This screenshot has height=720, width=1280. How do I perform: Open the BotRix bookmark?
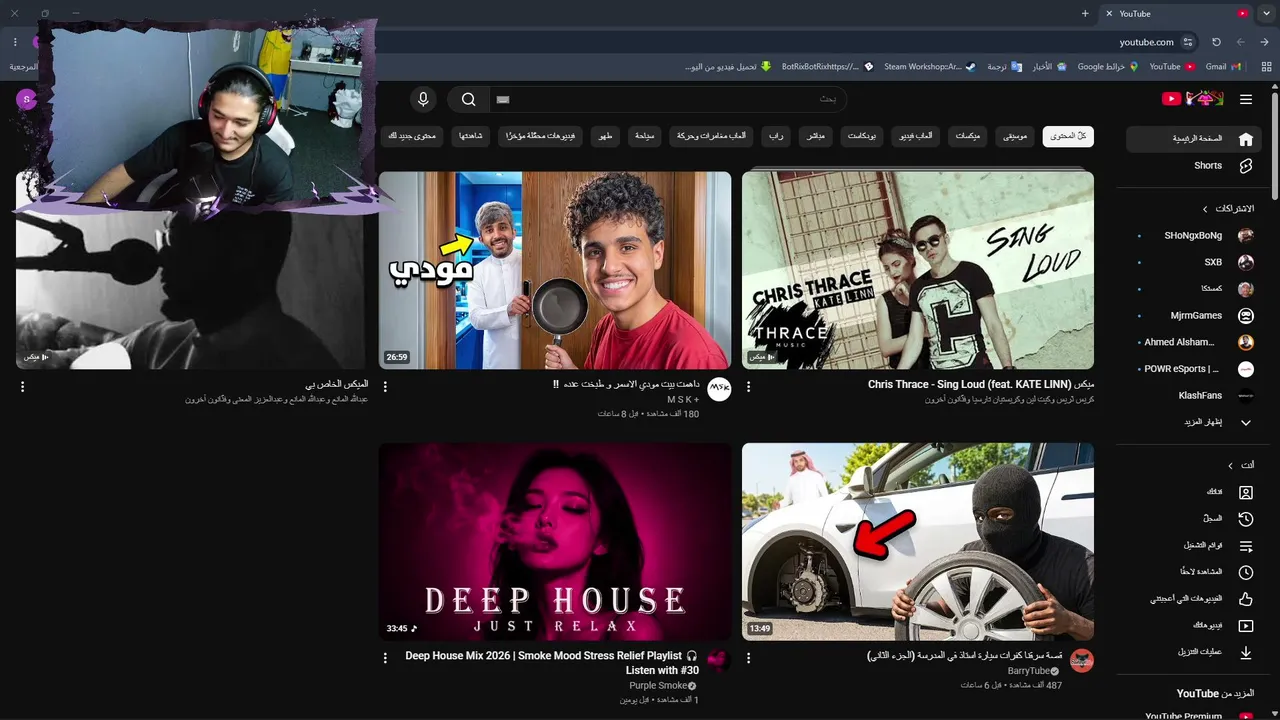click(828, 67)
